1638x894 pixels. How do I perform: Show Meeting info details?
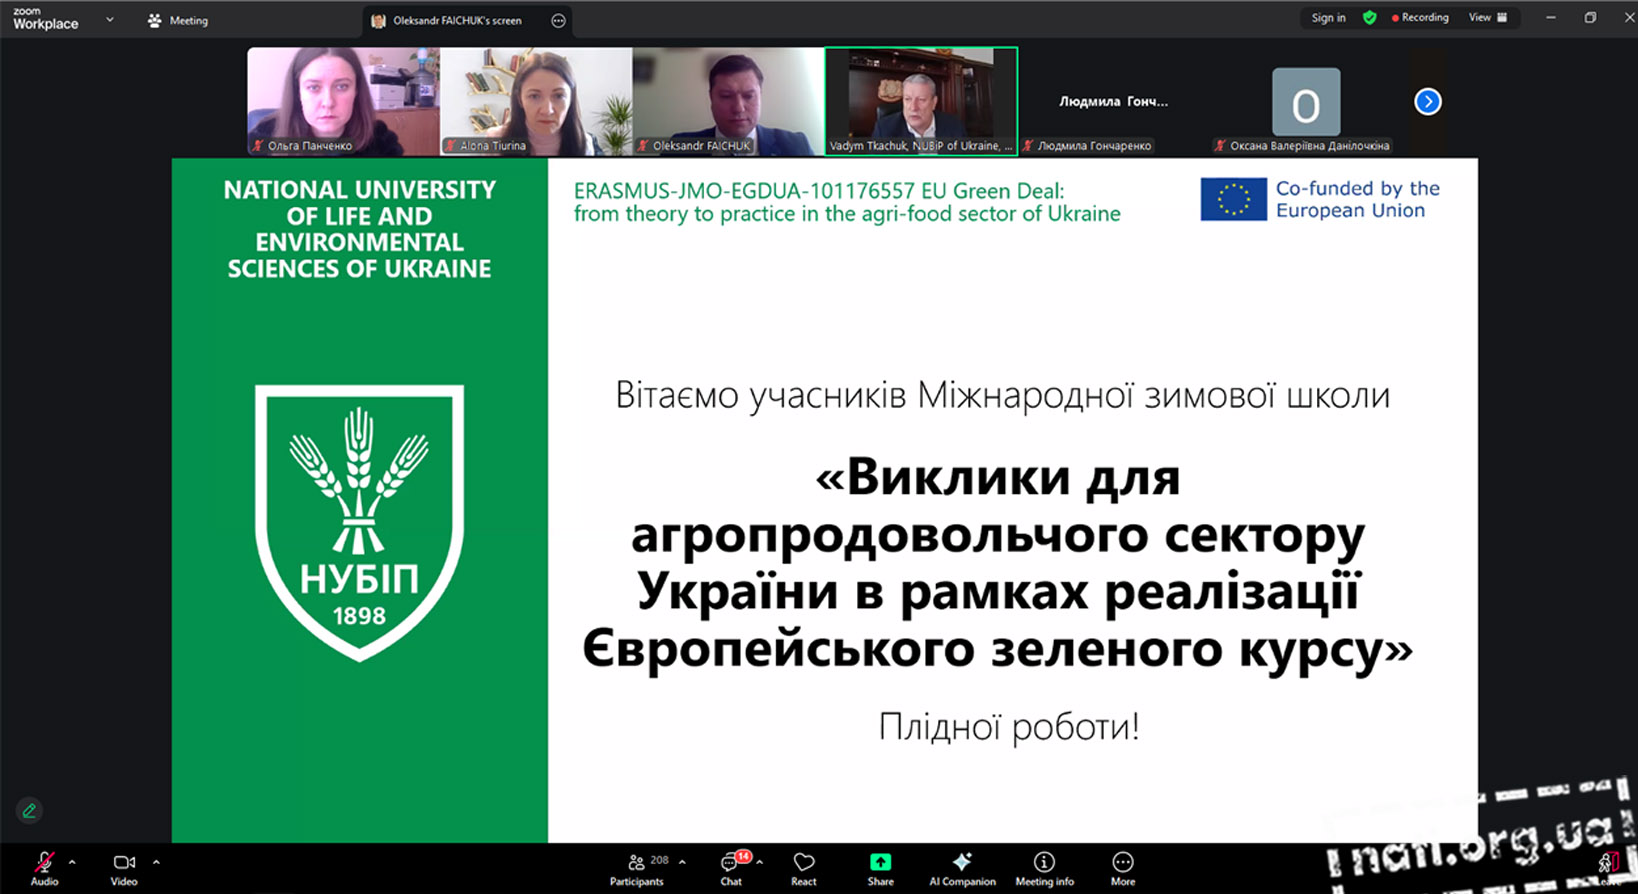pyautogui.click(x=1044, y=867)
